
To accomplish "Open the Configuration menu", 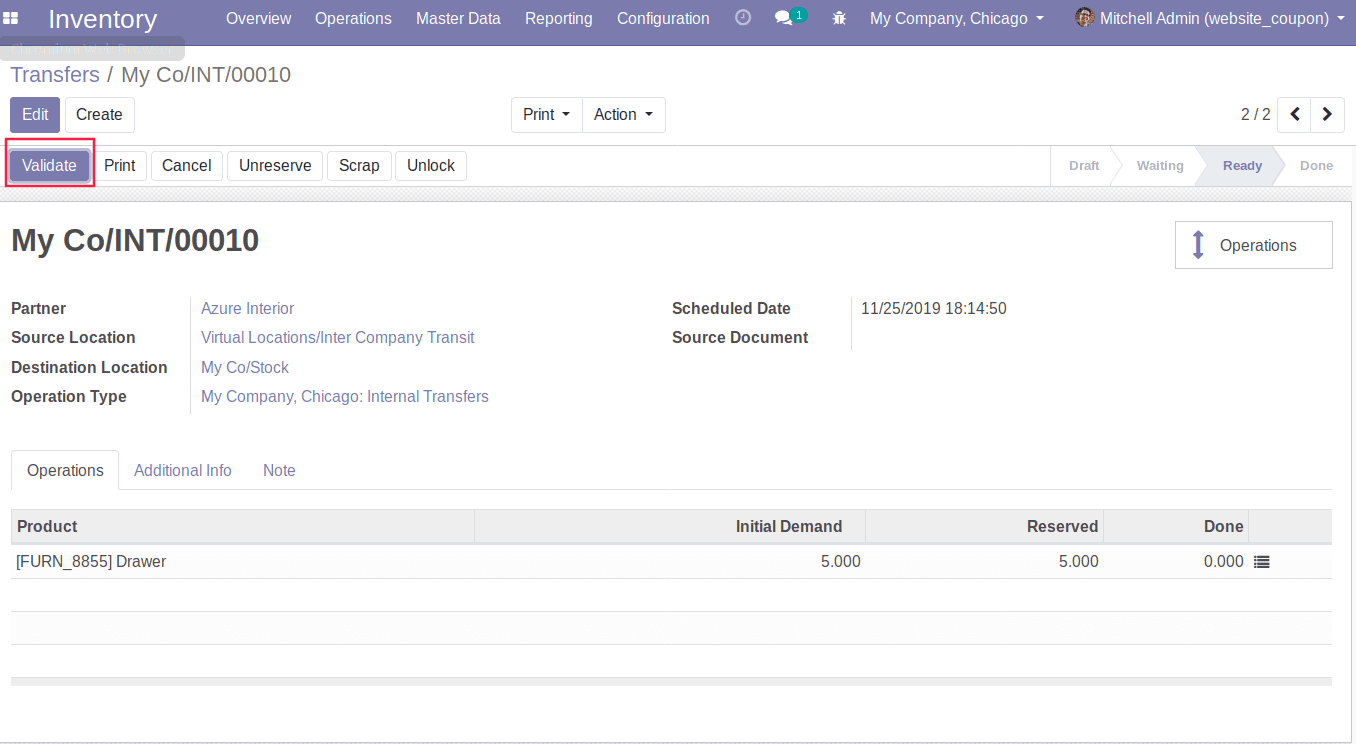I will 663,18.
